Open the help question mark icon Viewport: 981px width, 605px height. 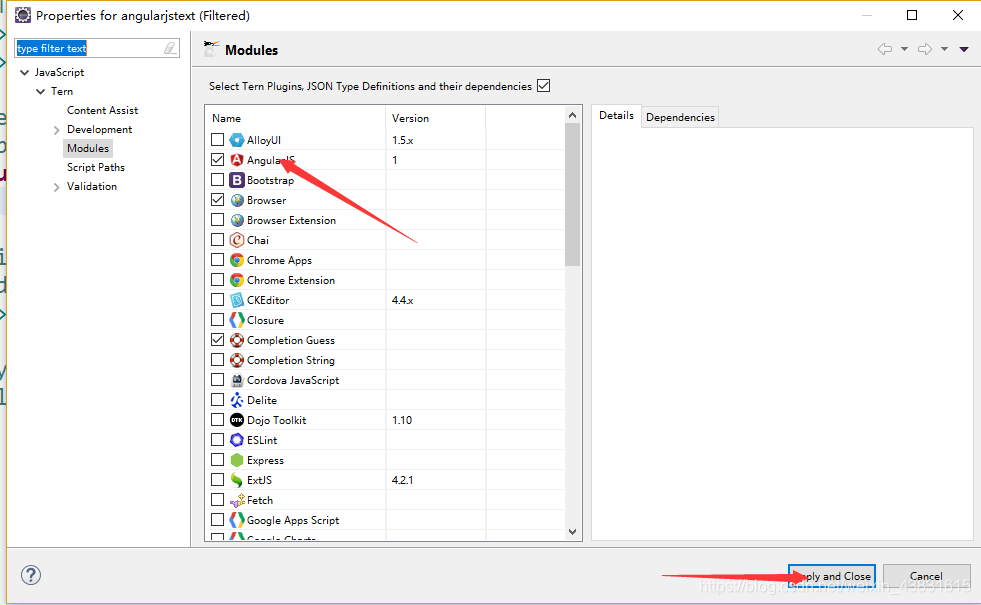coord(31,575)
